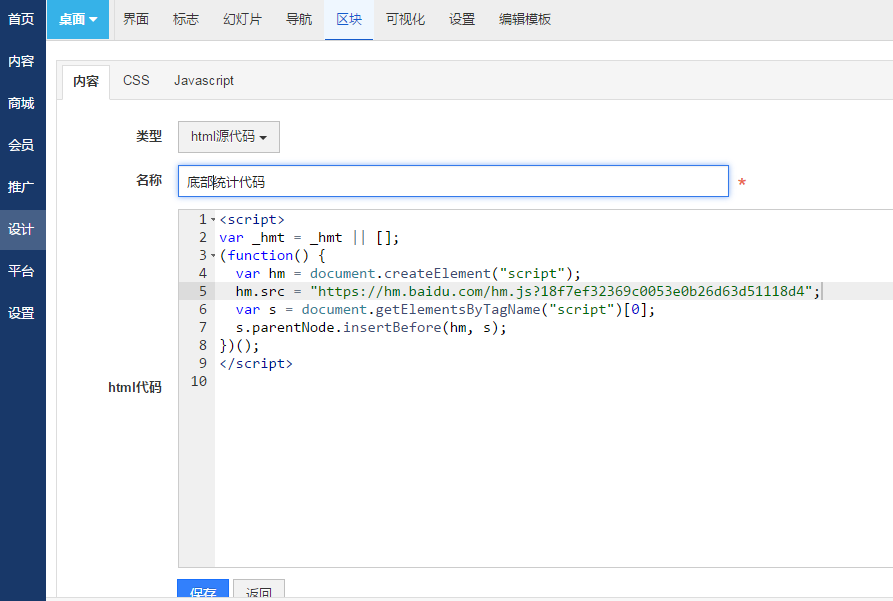Switch to the 幻灯片 tab
893x601 pixels.
[243, 19]
